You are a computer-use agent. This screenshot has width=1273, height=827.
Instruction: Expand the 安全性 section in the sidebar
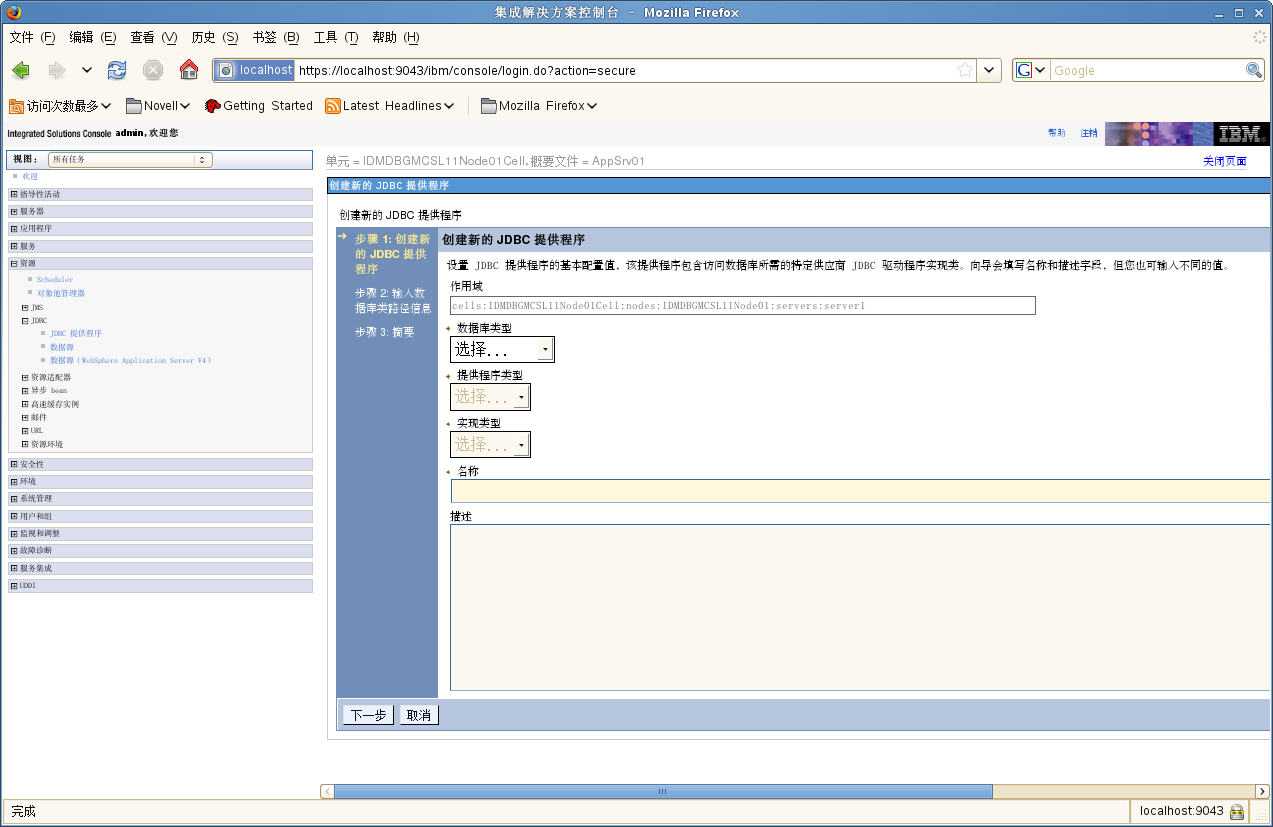[x=14, y=464]
